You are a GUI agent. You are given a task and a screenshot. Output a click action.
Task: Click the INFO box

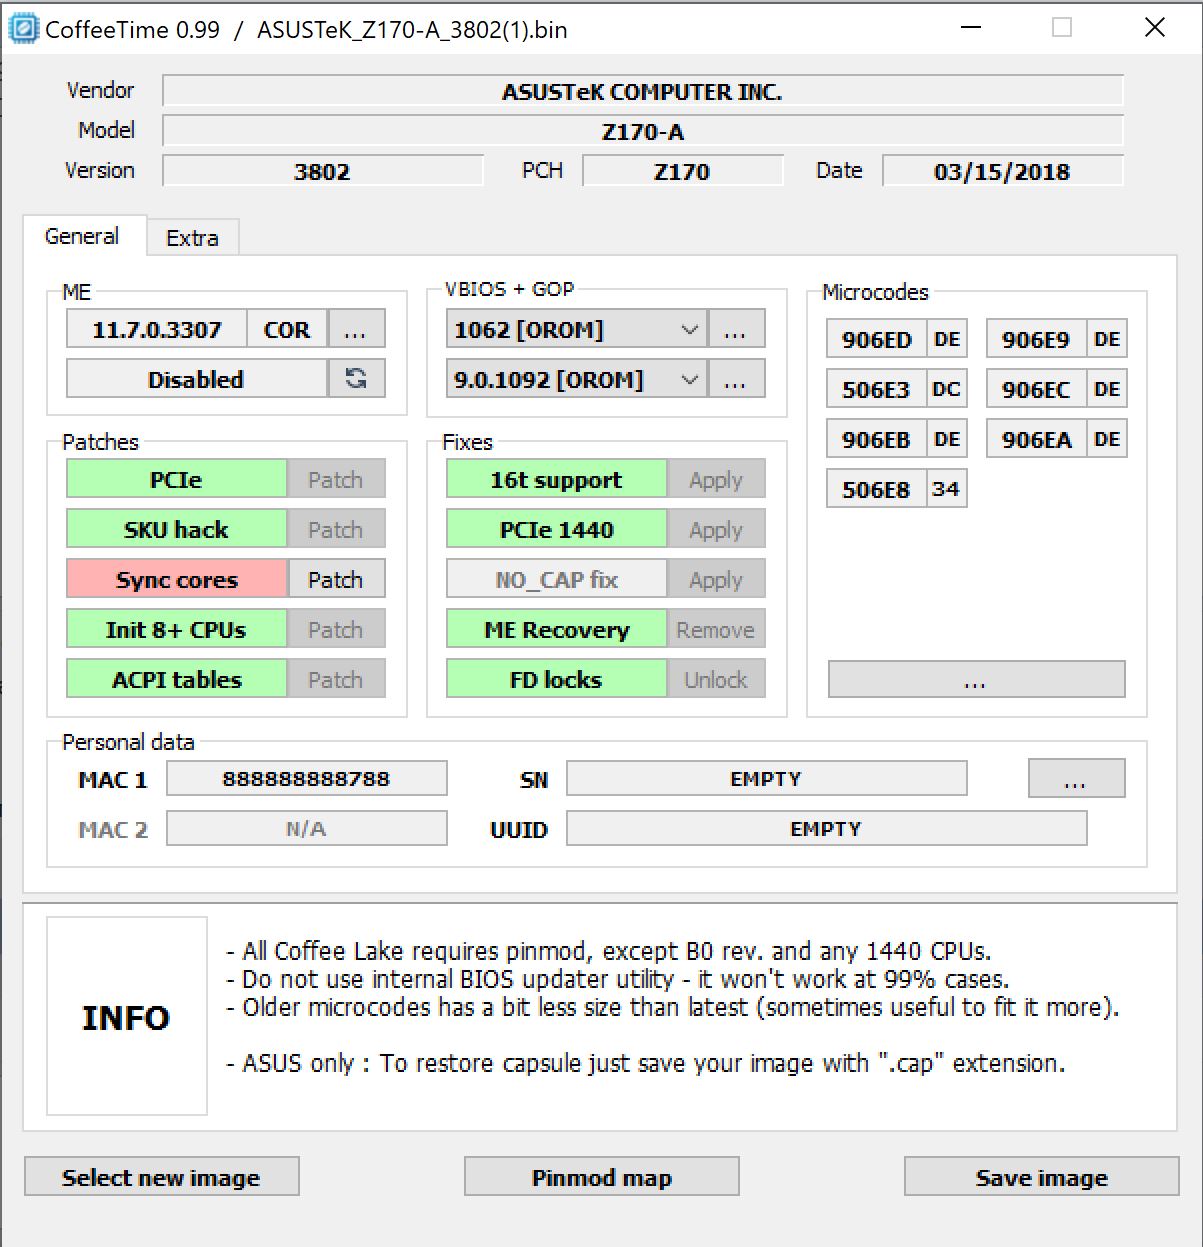coord(127,1016)
